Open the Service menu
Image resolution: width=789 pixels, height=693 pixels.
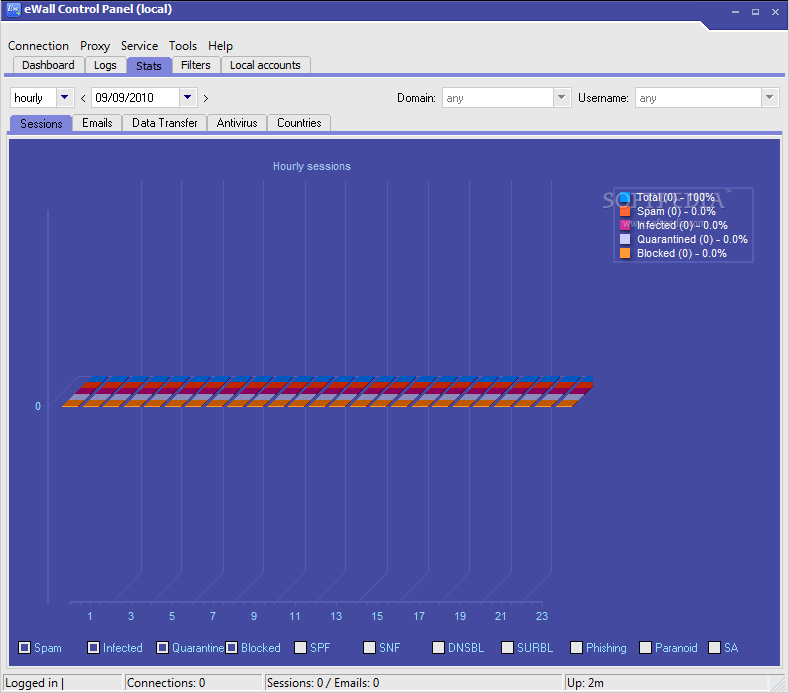[x=139, y=46]
